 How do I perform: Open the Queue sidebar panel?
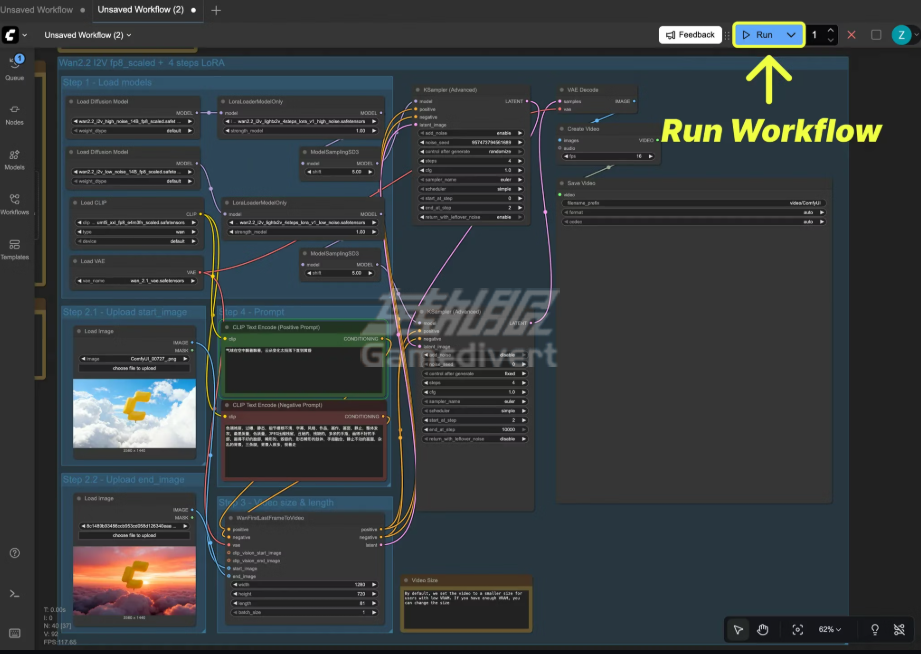coord(15,67)
